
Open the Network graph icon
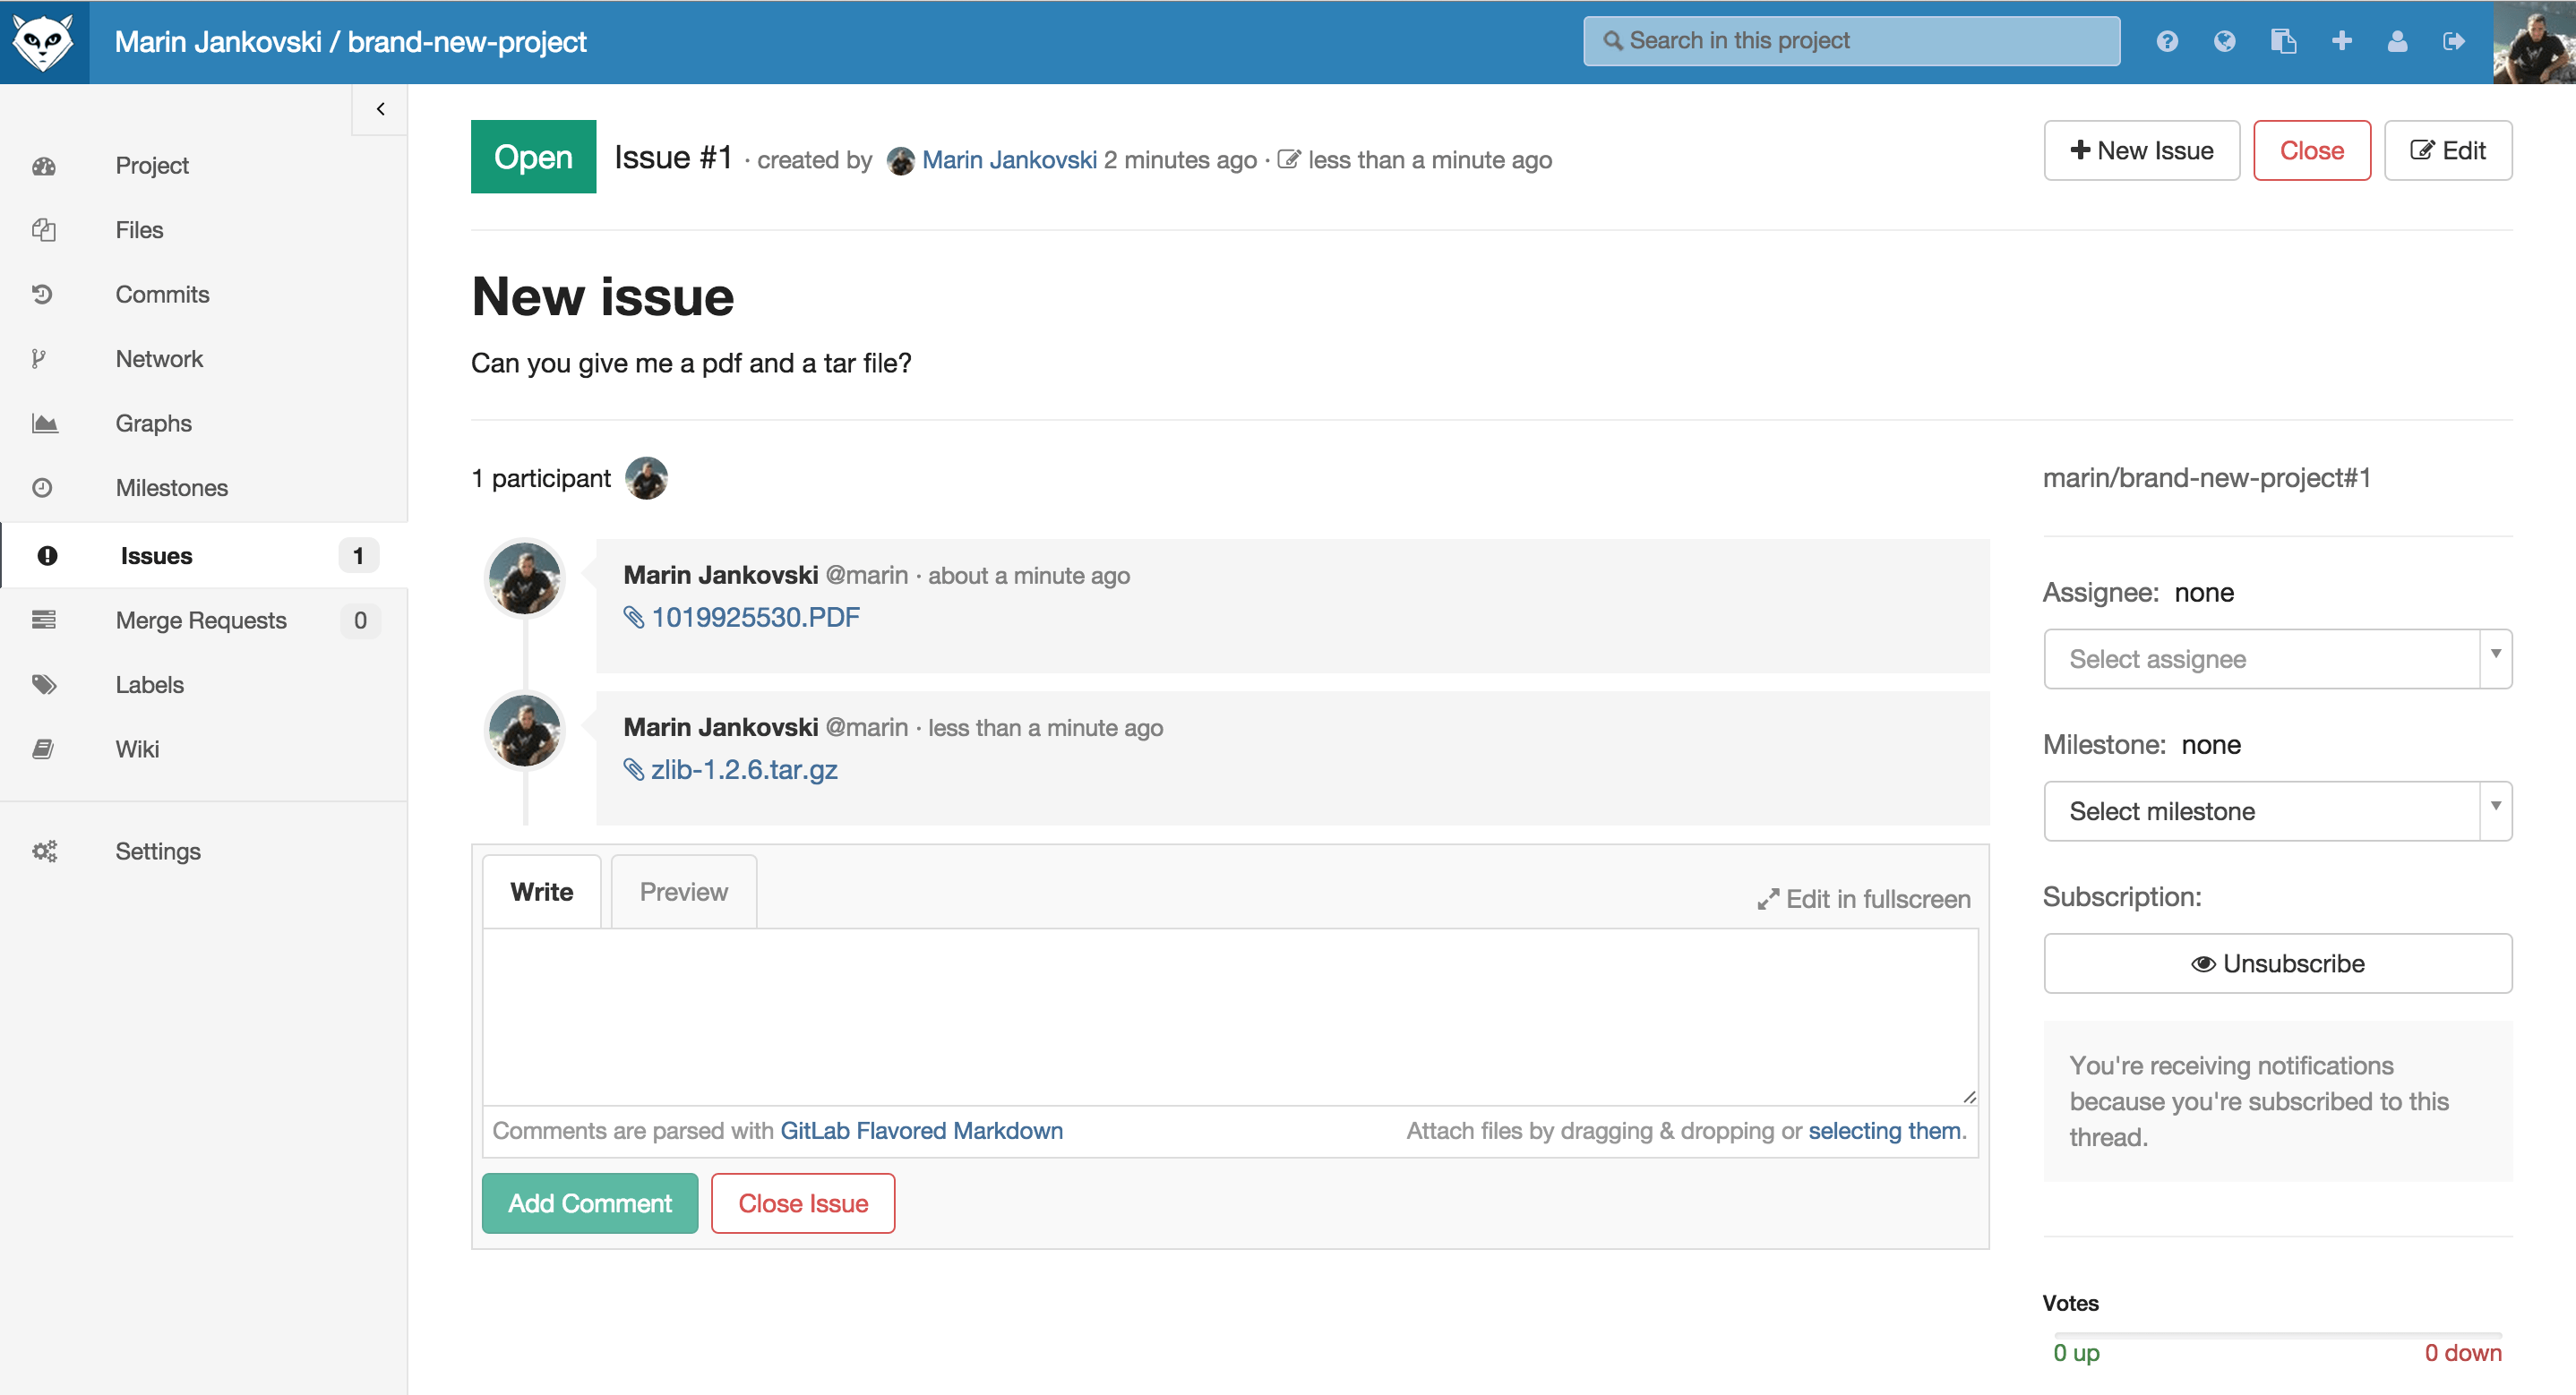tap(47, 359)
